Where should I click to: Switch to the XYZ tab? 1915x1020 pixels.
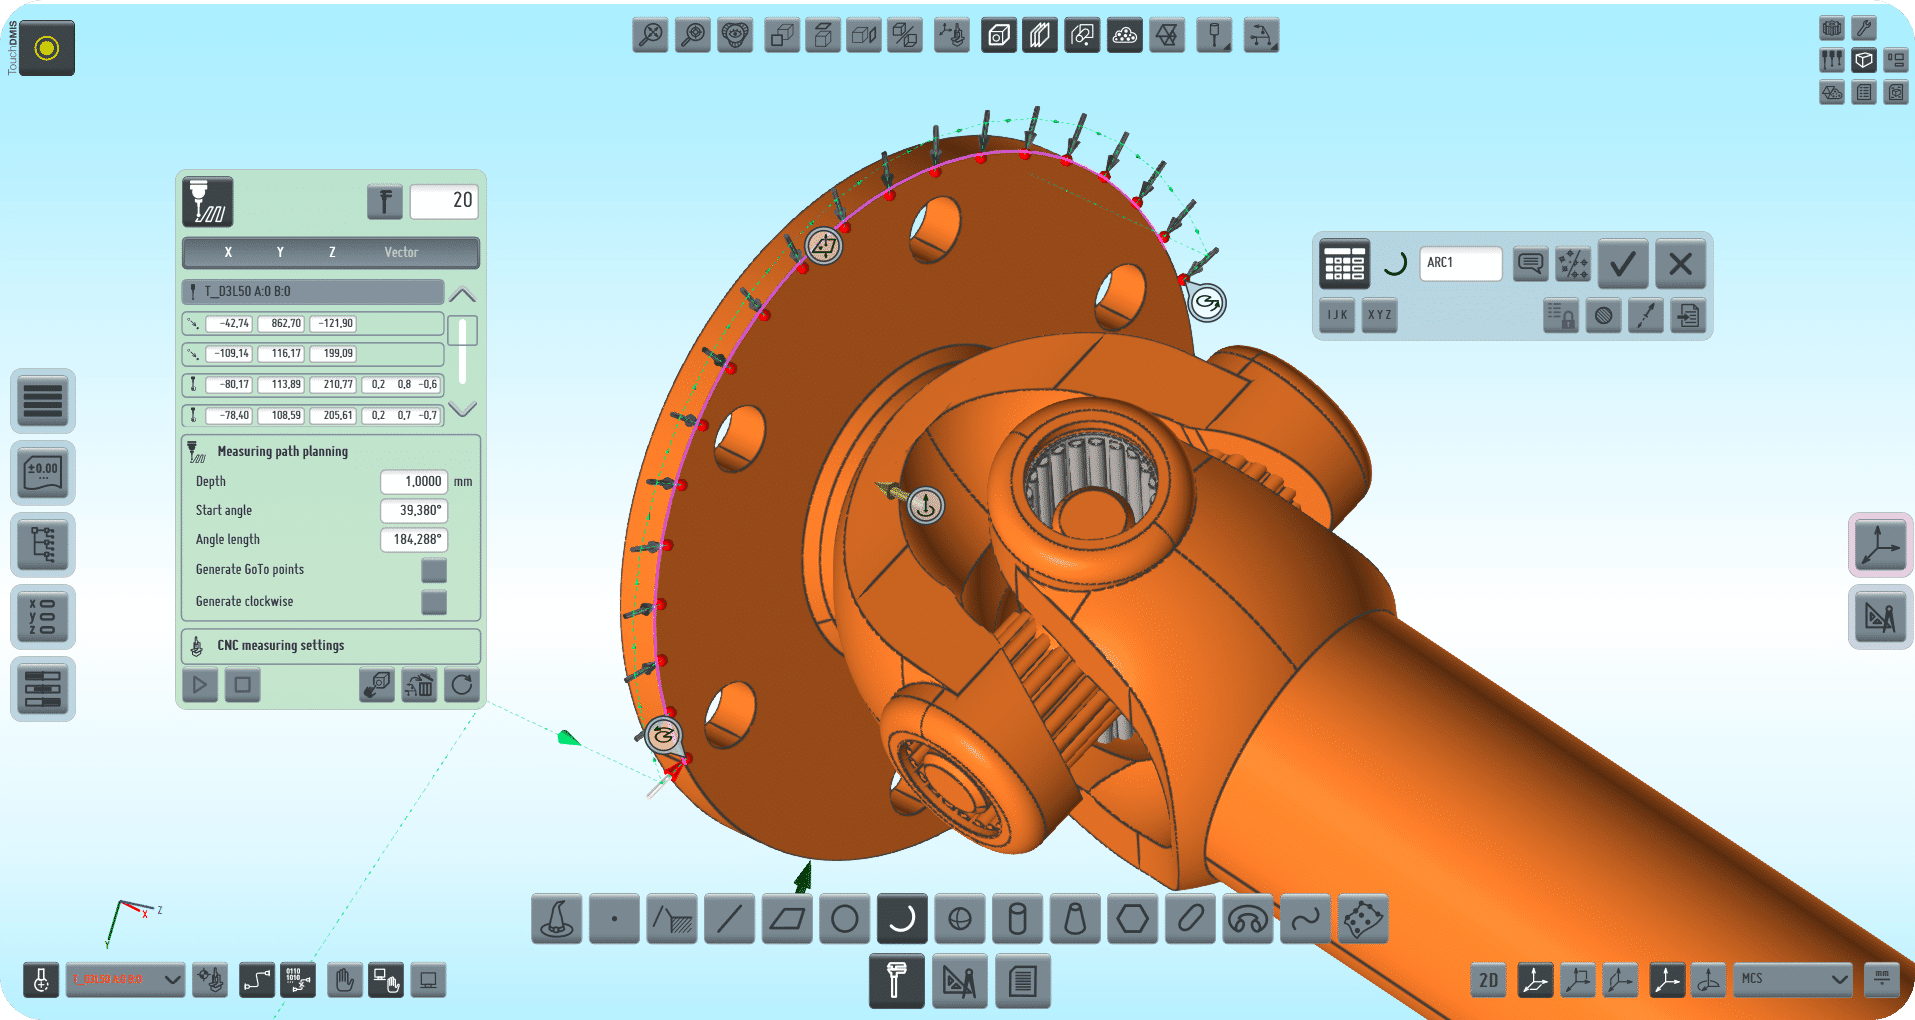tap(1379, 315)
